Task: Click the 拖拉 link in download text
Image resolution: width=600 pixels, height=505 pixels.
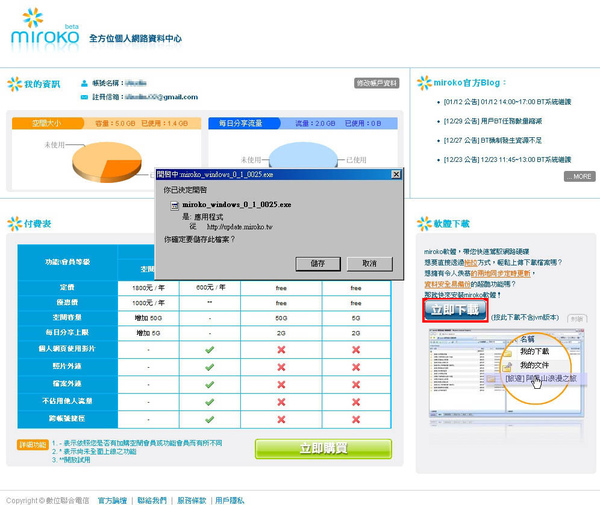Action: coord(471,262)
